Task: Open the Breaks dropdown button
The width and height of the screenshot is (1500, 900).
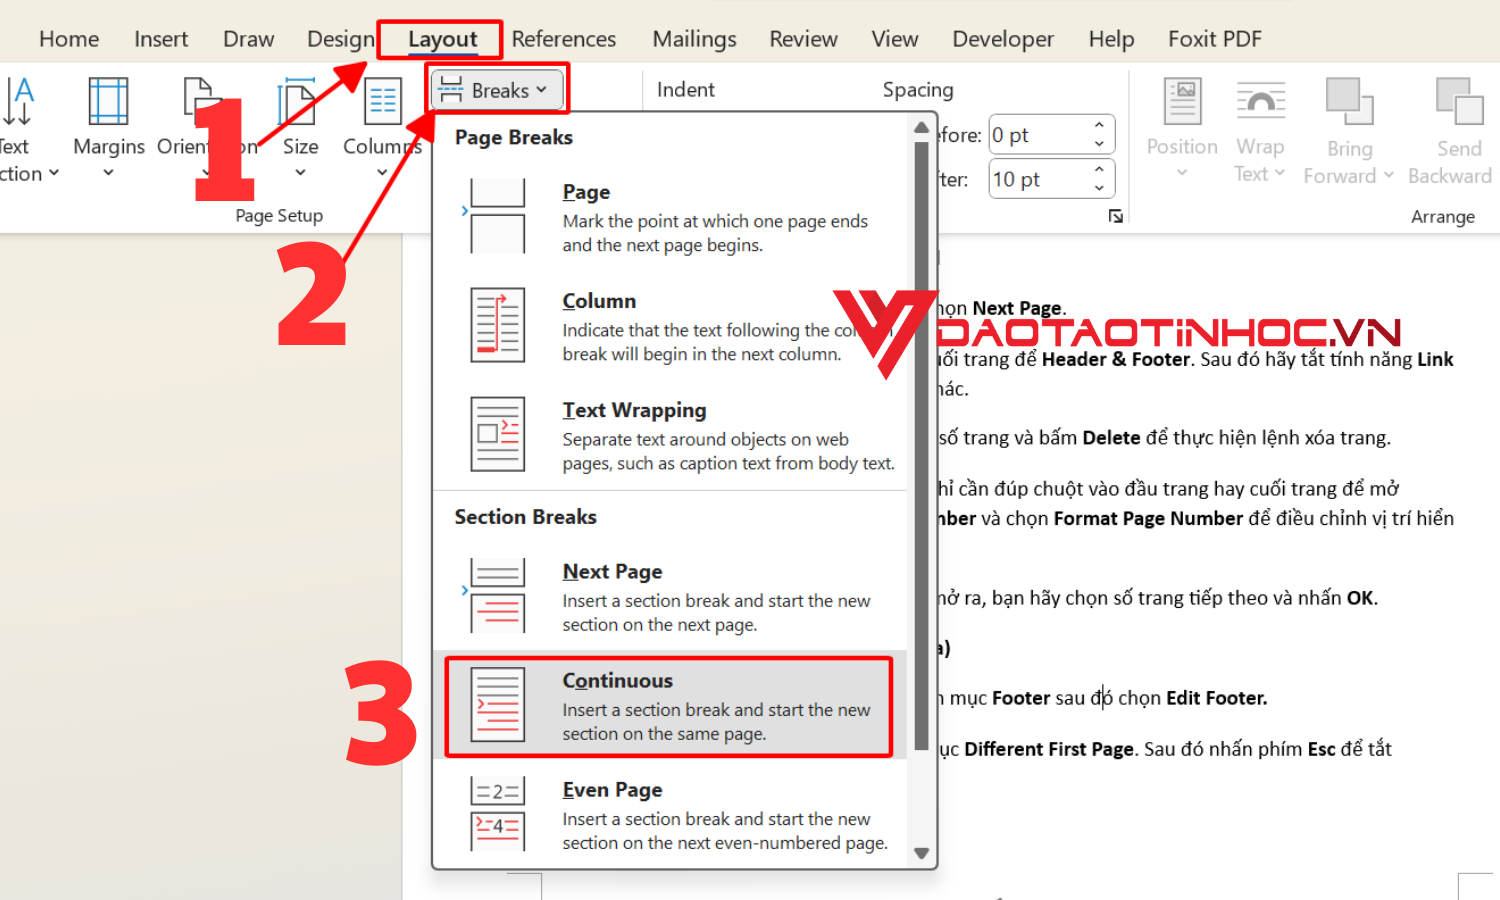Action: 497,90
